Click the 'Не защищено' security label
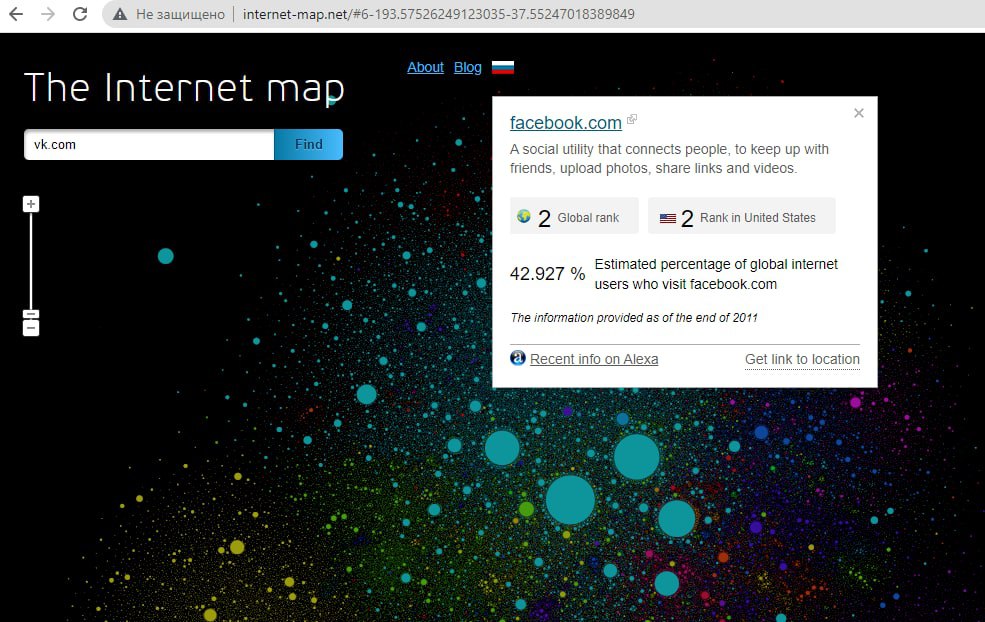The height and width of the screenshot is (622, 985). click(x=180, y=14)
